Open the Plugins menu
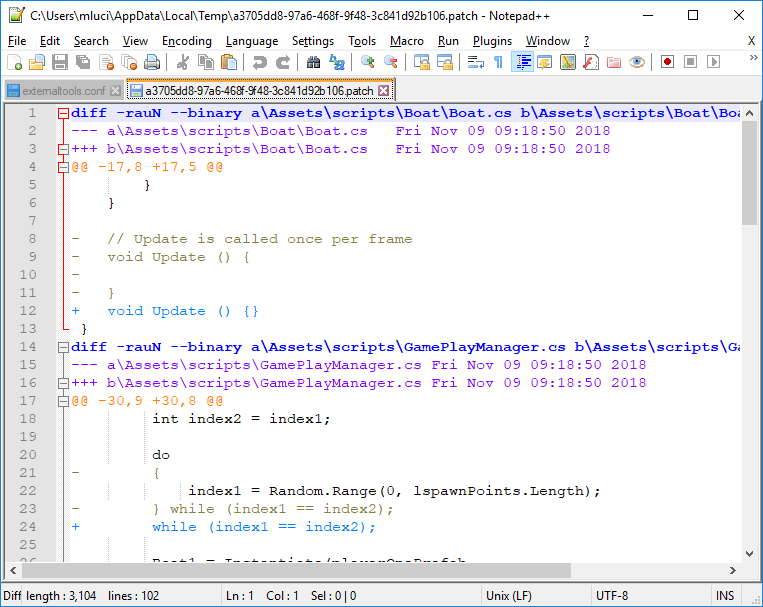 click(492, 41)
